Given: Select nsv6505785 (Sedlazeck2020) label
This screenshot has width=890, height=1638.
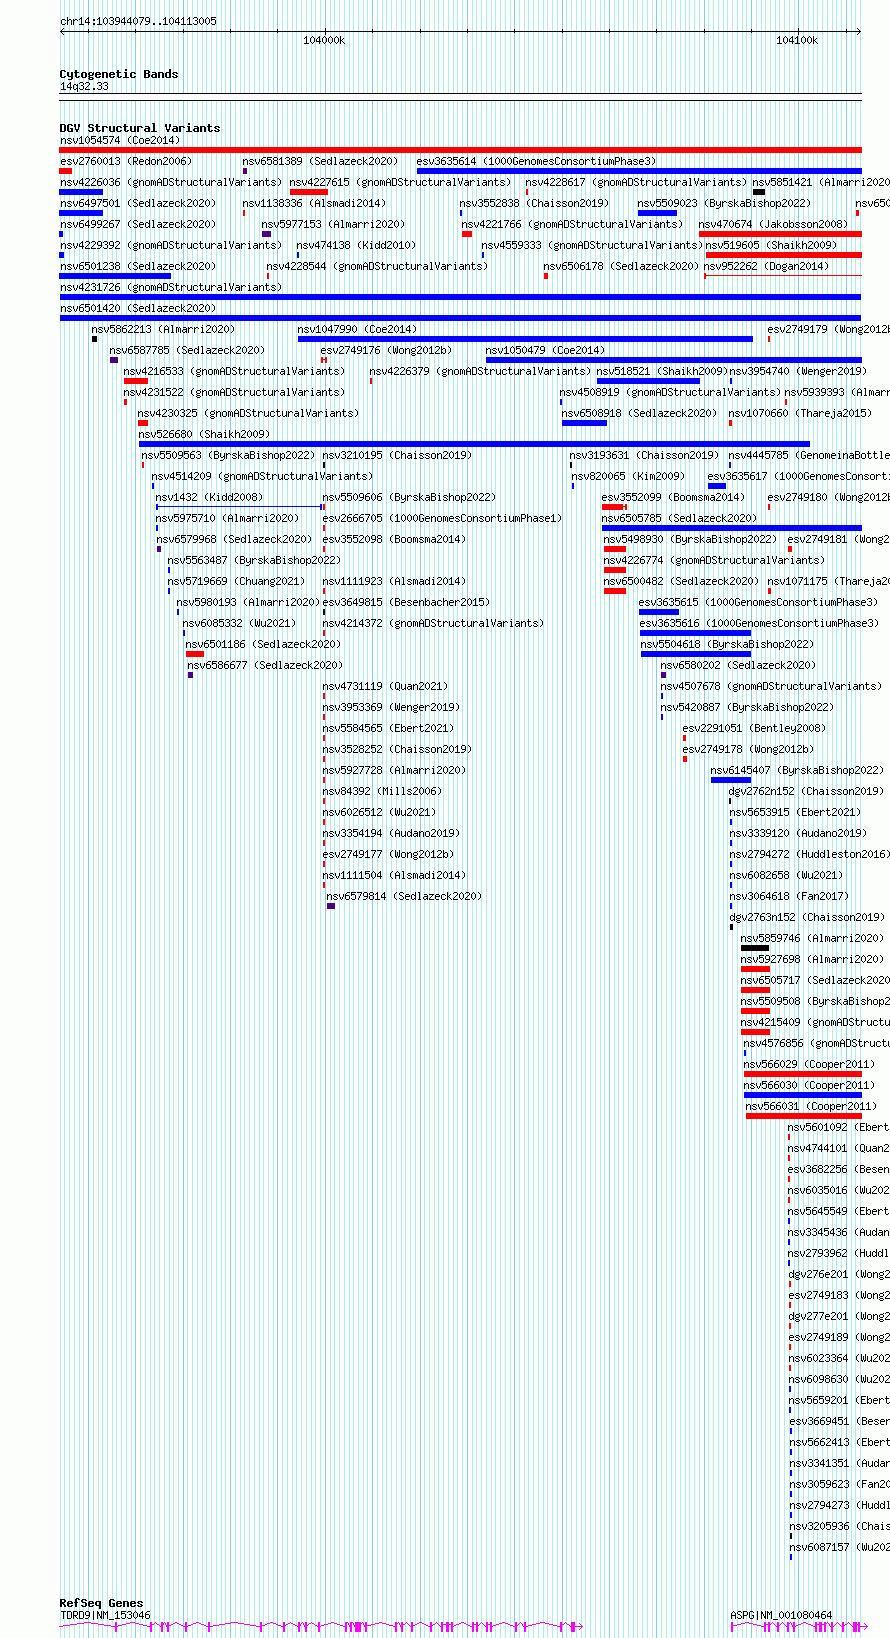Looking at the screenshot, I should (679, 518).
